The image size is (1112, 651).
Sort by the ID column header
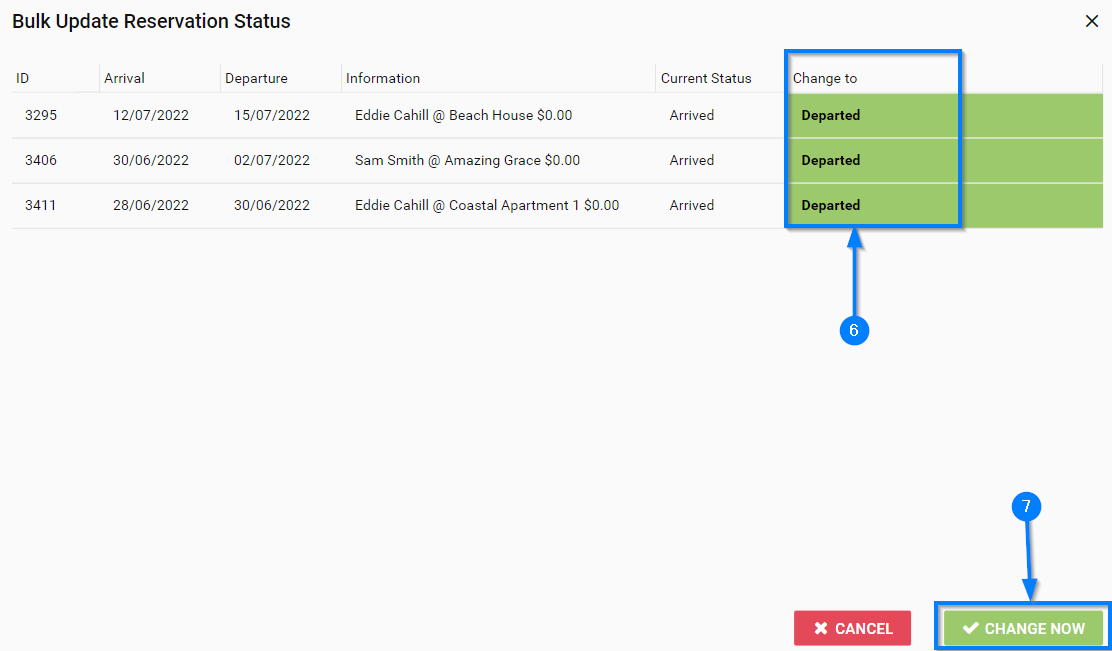pyautogui.click(x=22, y=78)
